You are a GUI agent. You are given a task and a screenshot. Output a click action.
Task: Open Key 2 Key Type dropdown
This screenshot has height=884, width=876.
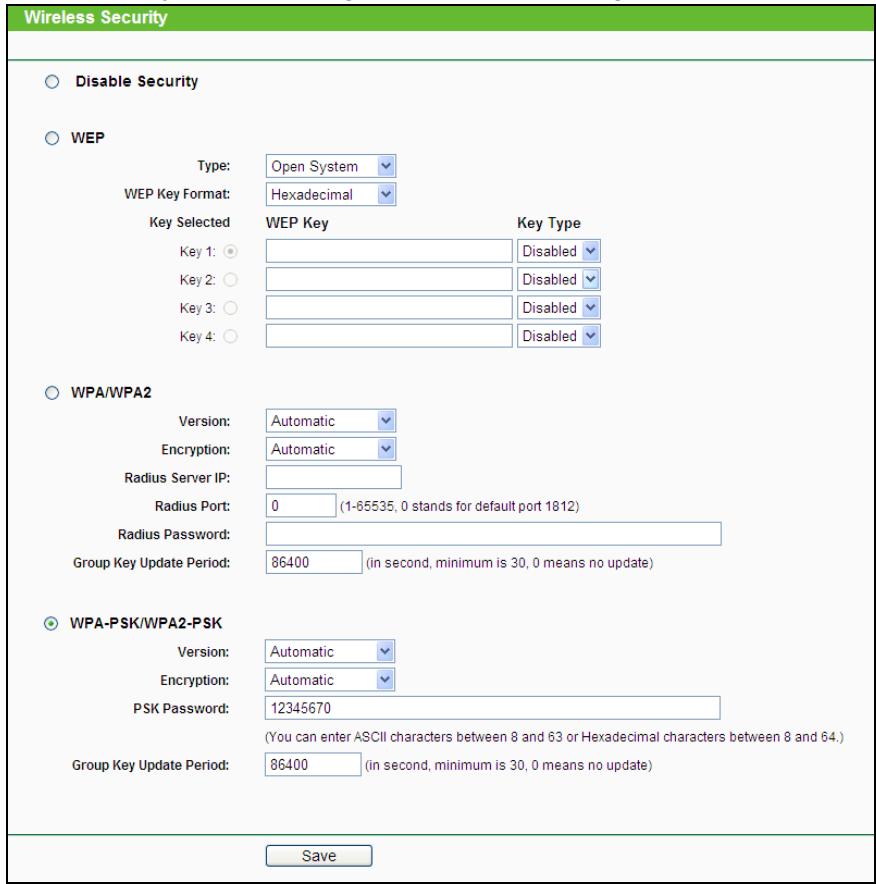560,280
